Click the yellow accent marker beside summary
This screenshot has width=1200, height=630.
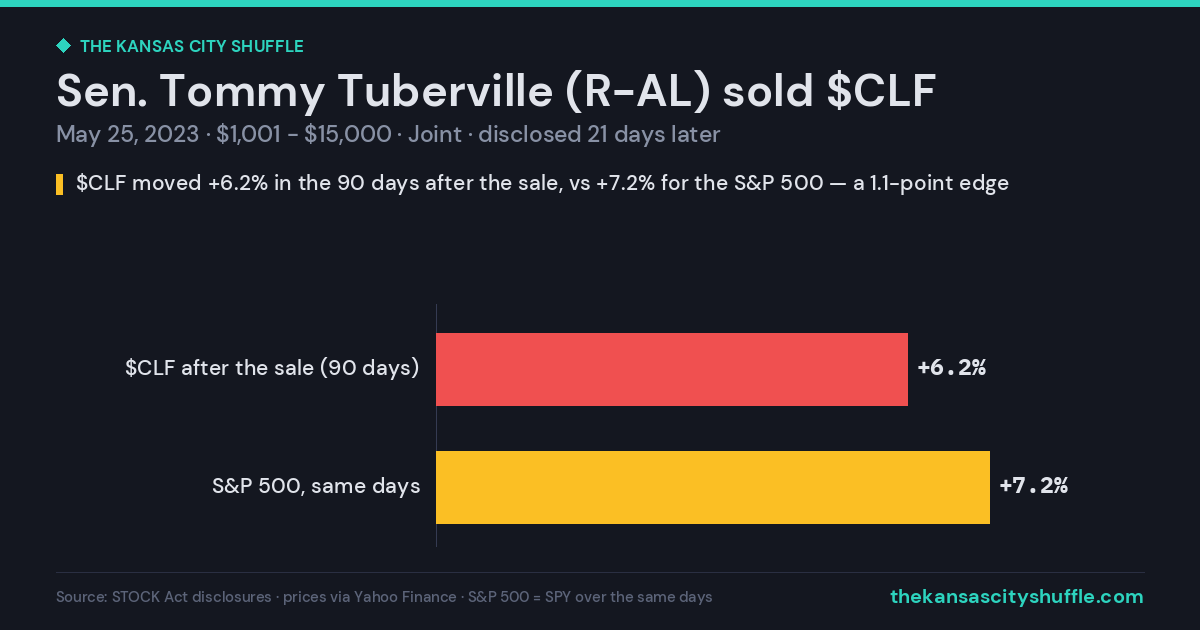[x=59, y=184]
